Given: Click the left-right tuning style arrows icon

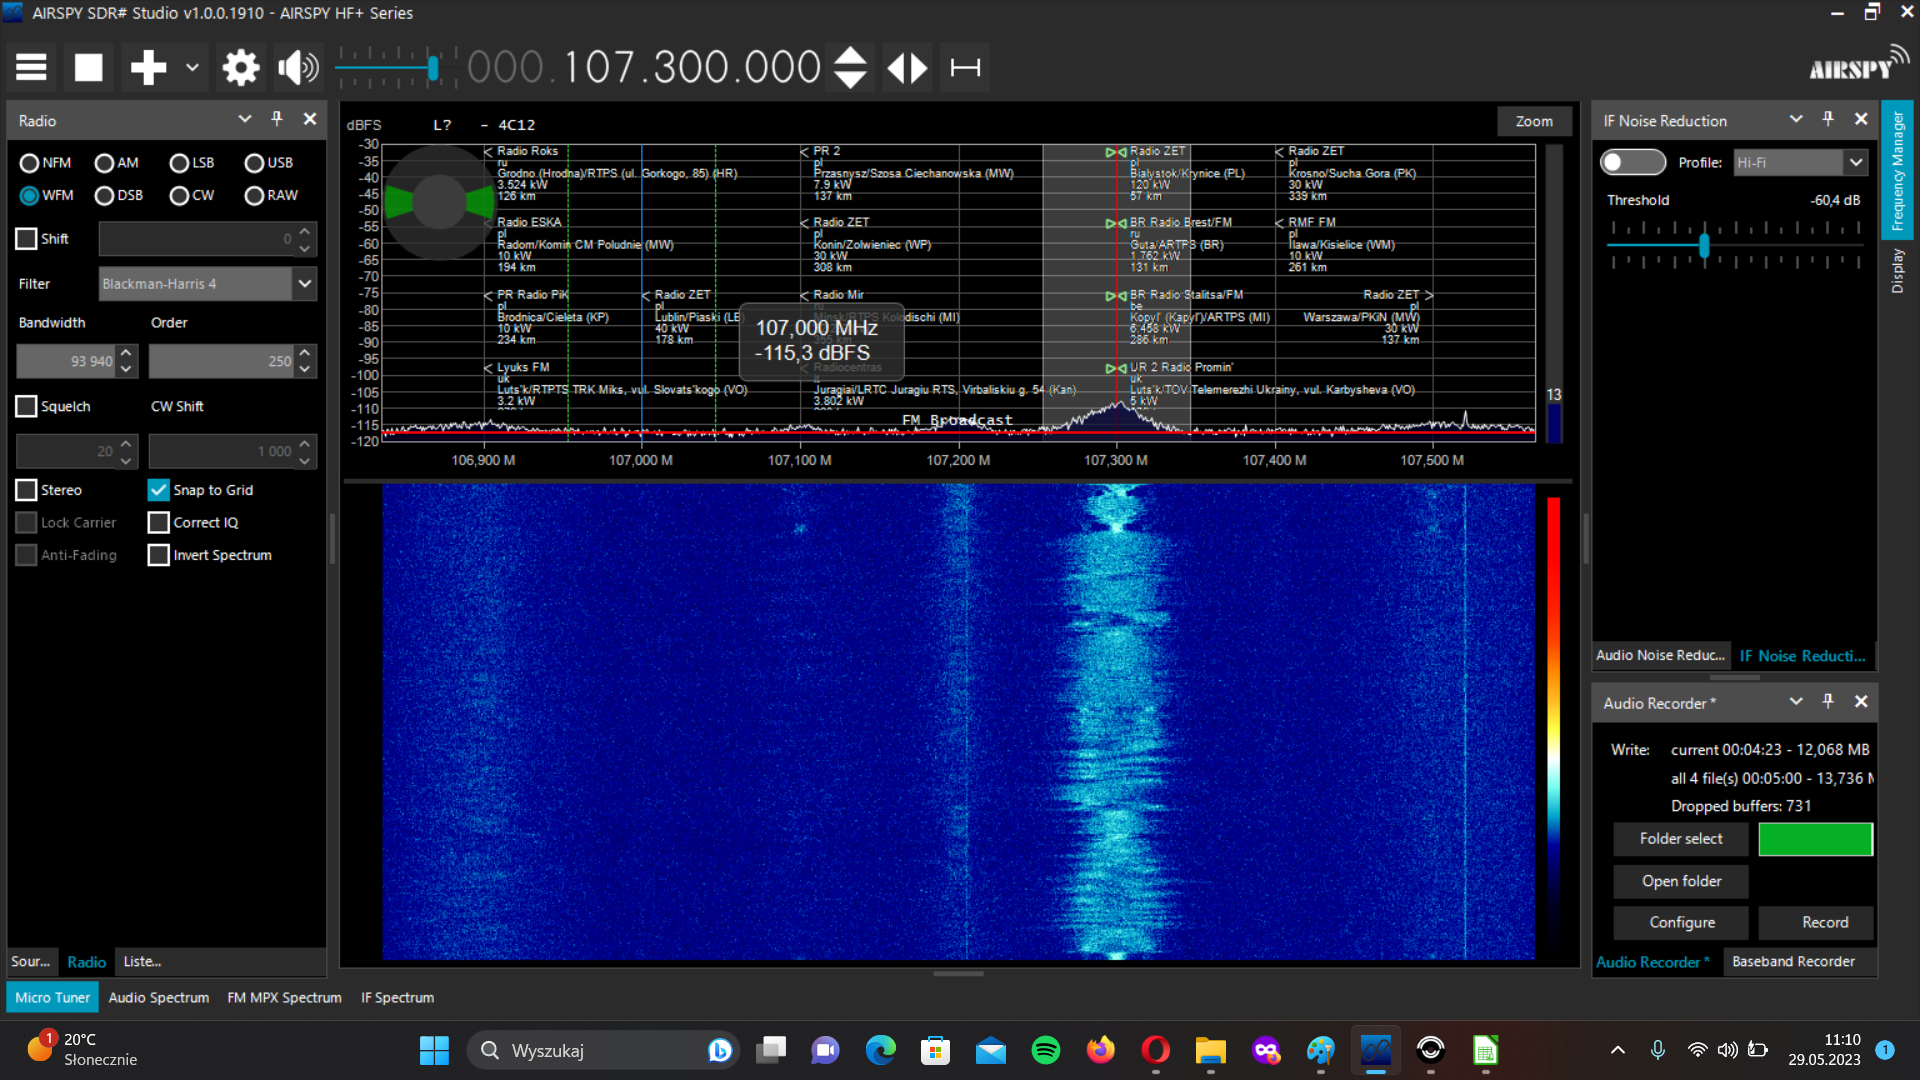Looking at the screenshot, I should pos(907,68).
